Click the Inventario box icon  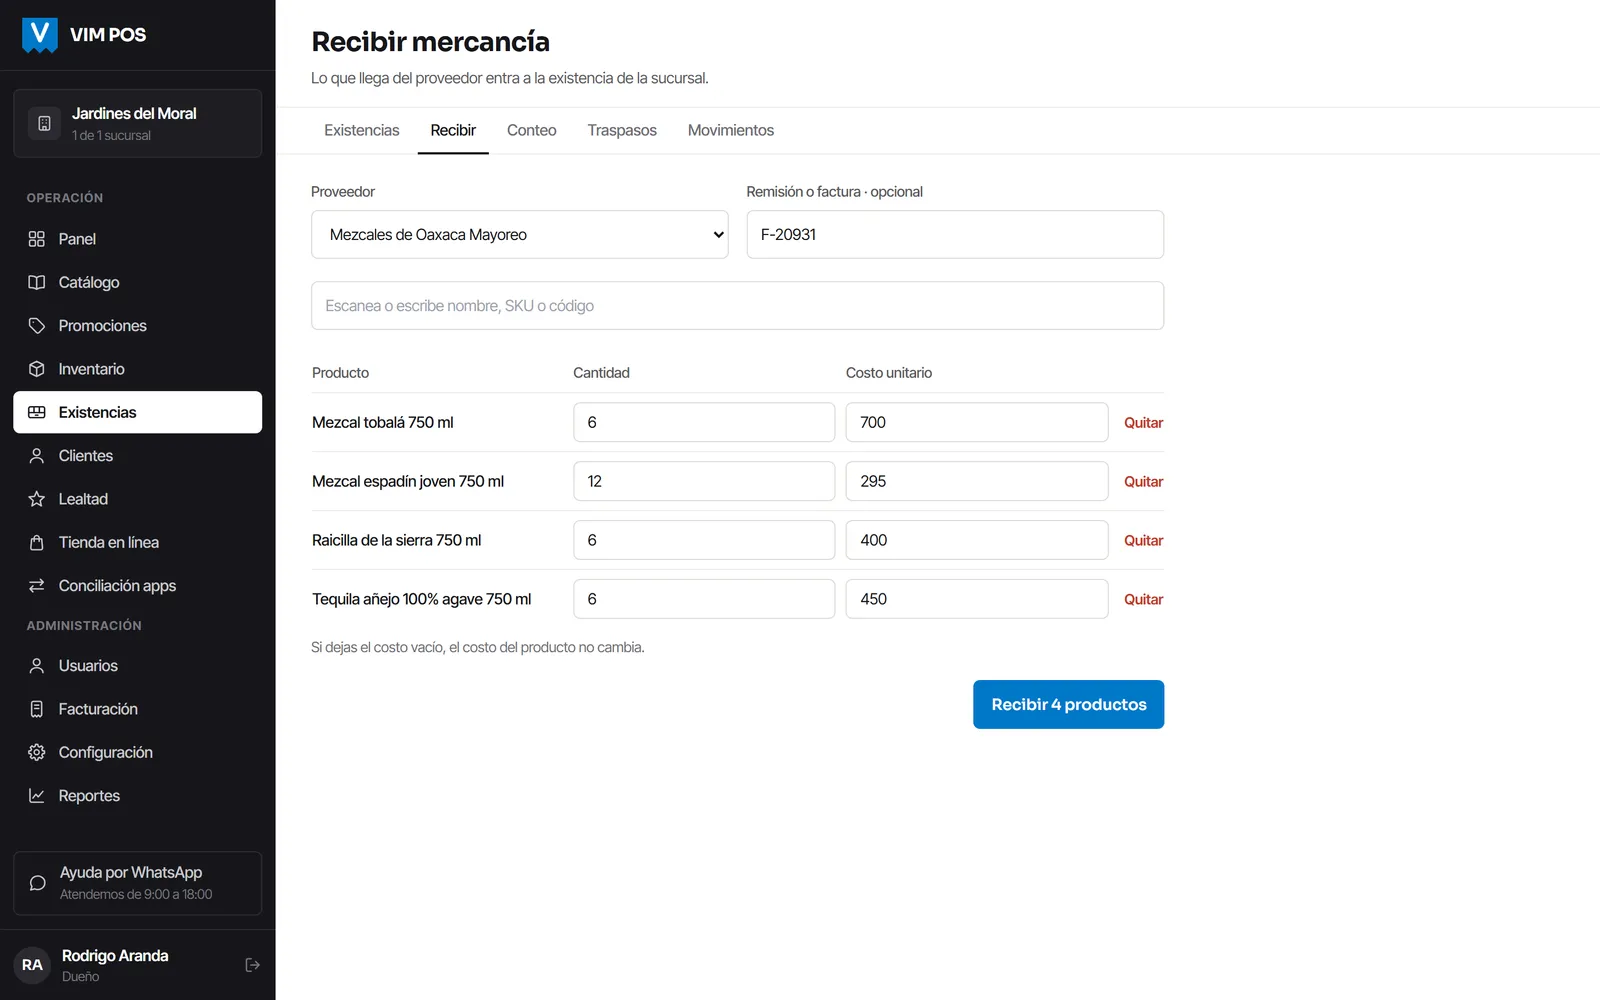(37, 369)
